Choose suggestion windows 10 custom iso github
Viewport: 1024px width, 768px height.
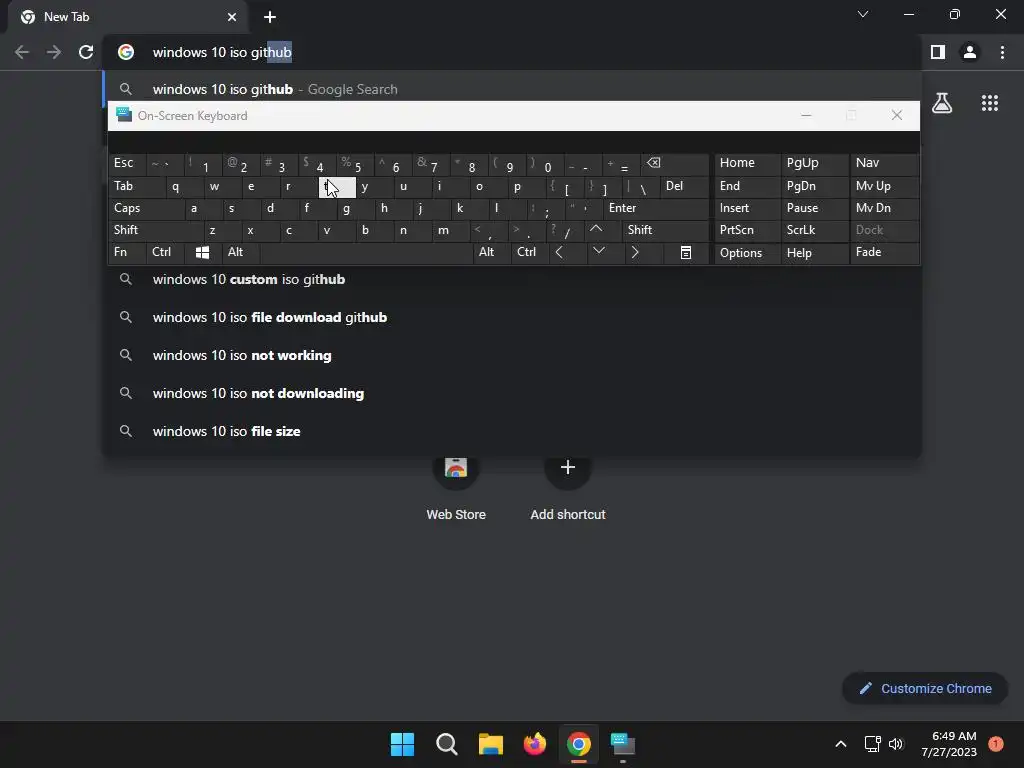513,280
